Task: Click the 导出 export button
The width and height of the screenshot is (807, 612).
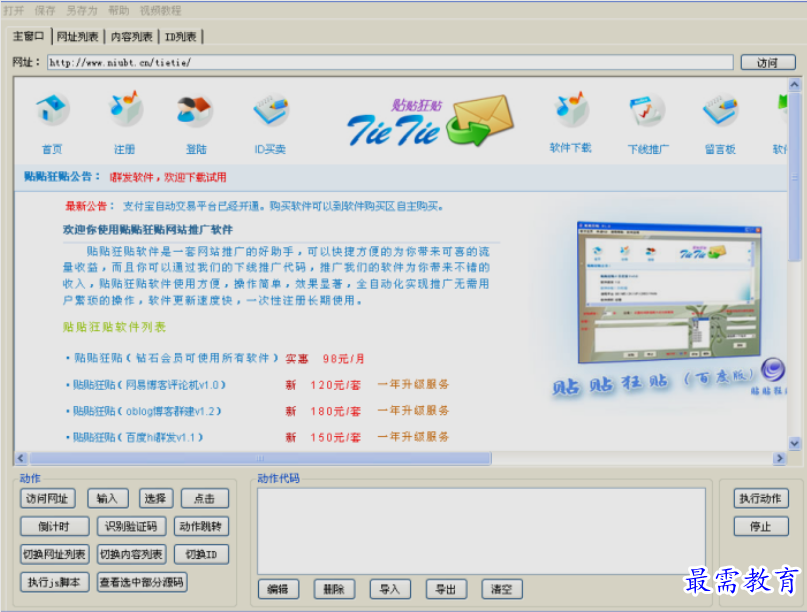Action: [x=446, y=589]
